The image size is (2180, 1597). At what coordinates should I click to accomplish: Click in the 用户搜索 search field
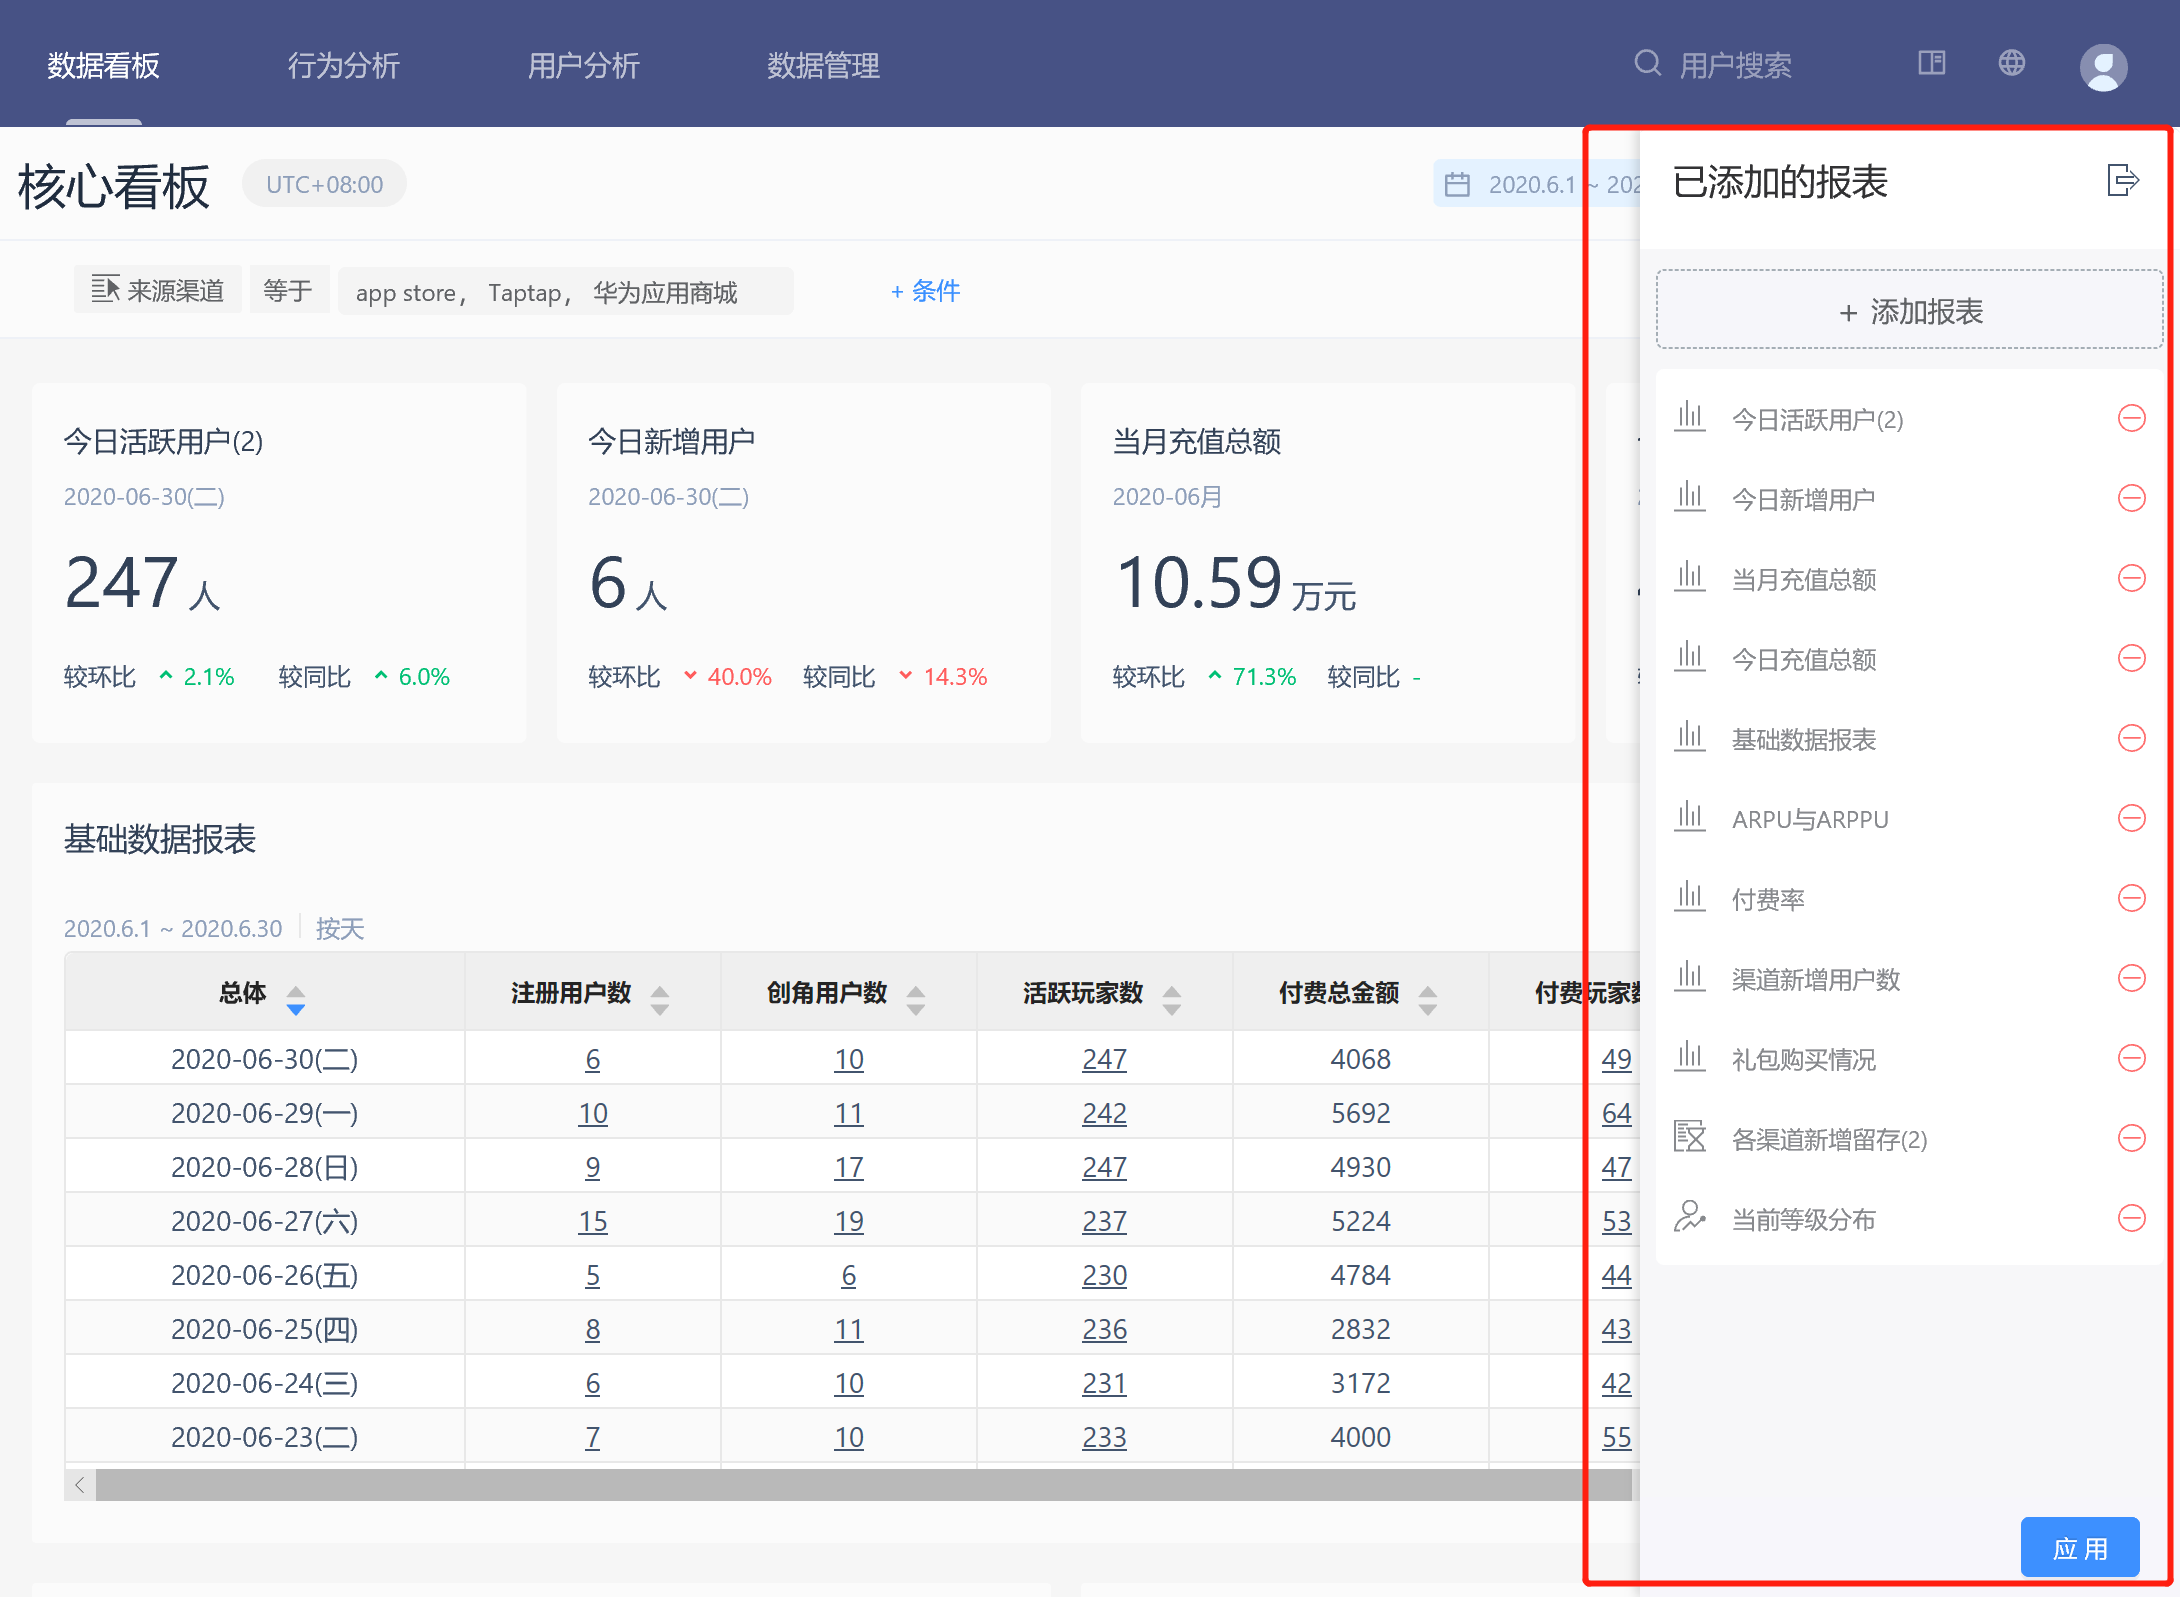click(x=1735, y=65)
